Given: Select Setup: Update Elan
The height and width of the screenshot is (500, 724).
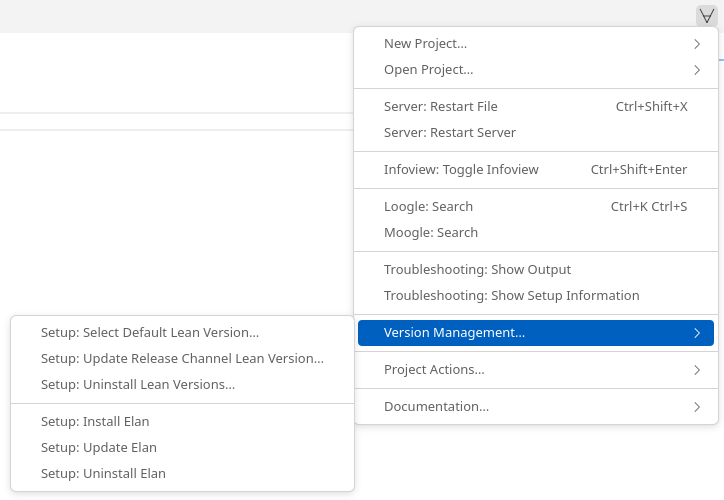Looking at the screenshot, I should coord(182,447).
